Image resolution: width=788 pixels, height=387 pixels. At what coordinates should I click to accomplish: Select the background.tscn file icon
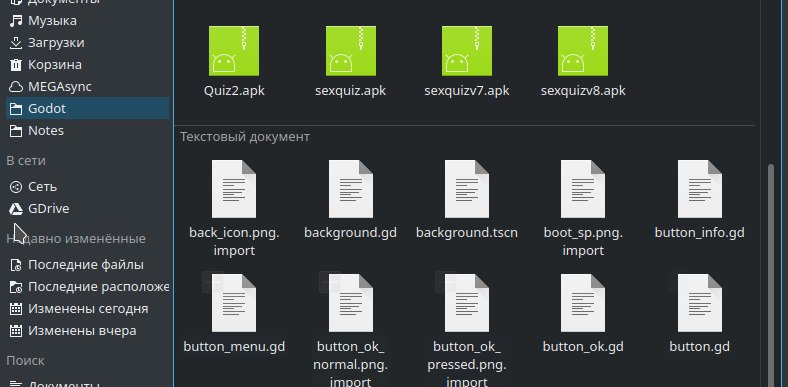coord(467,189)
